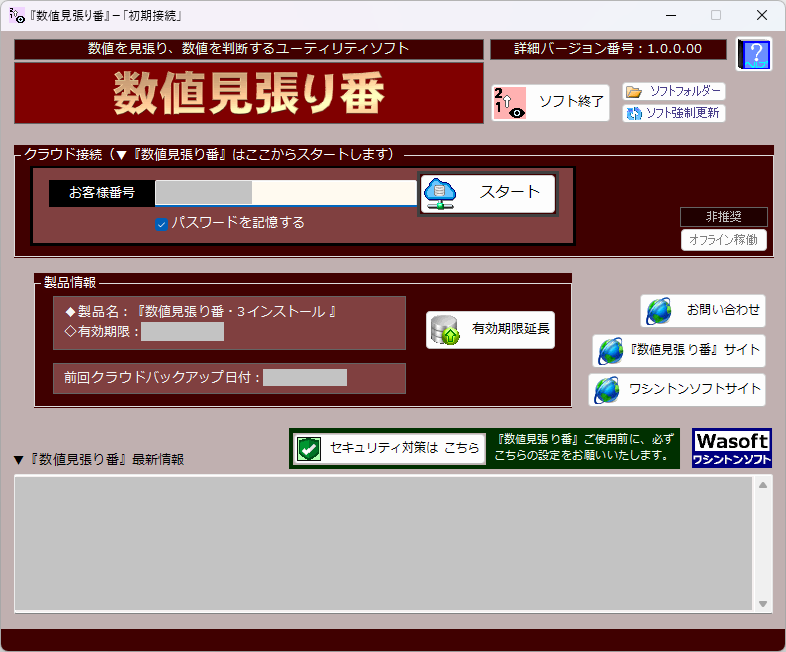Click 有効期限延長 extension button
This screenshot has width=786, height=652.
coord(490,329)
